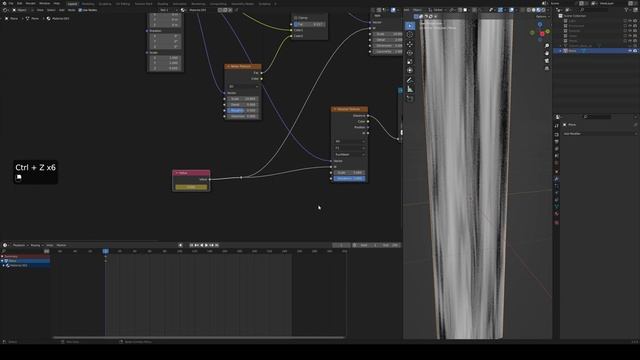Open the File menu
This screenshot has width=640, height=360.
[11, 3]
